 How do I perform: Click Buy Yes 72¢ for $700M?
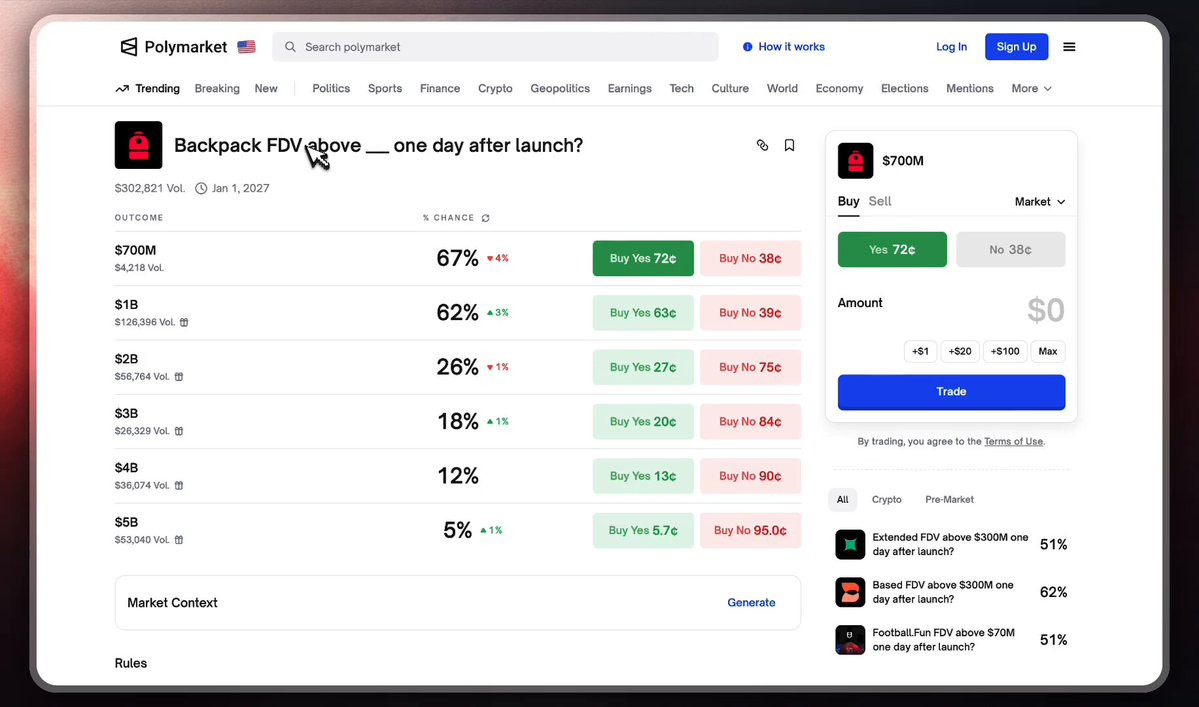pos(643,258)
